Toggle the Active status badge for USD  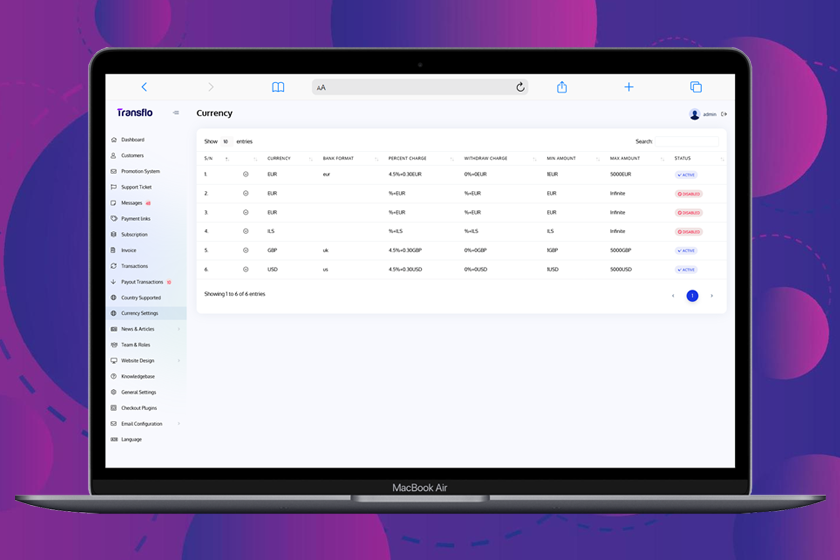point(686,270)
